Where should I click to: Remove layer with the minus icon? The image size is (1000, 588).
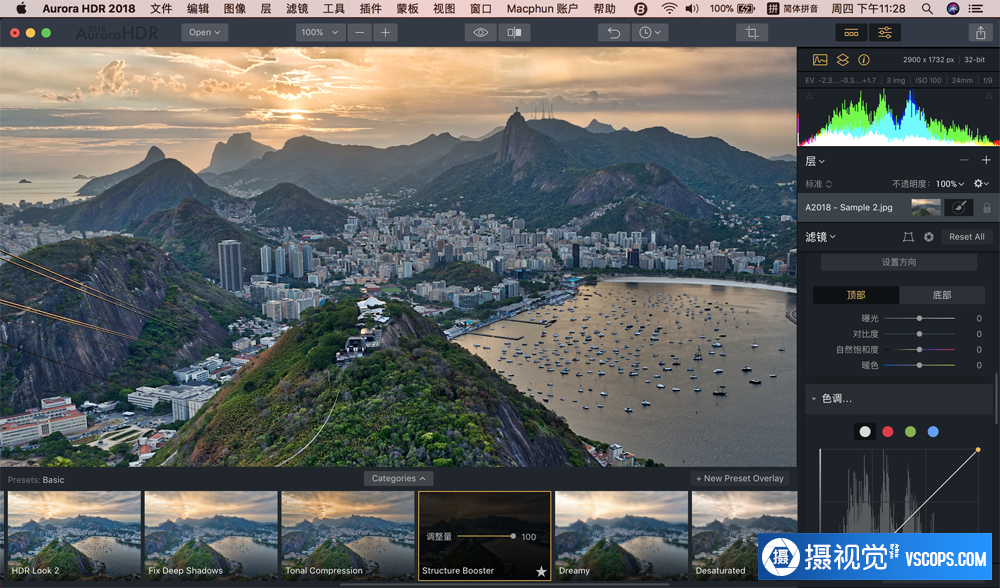(964, 161)
